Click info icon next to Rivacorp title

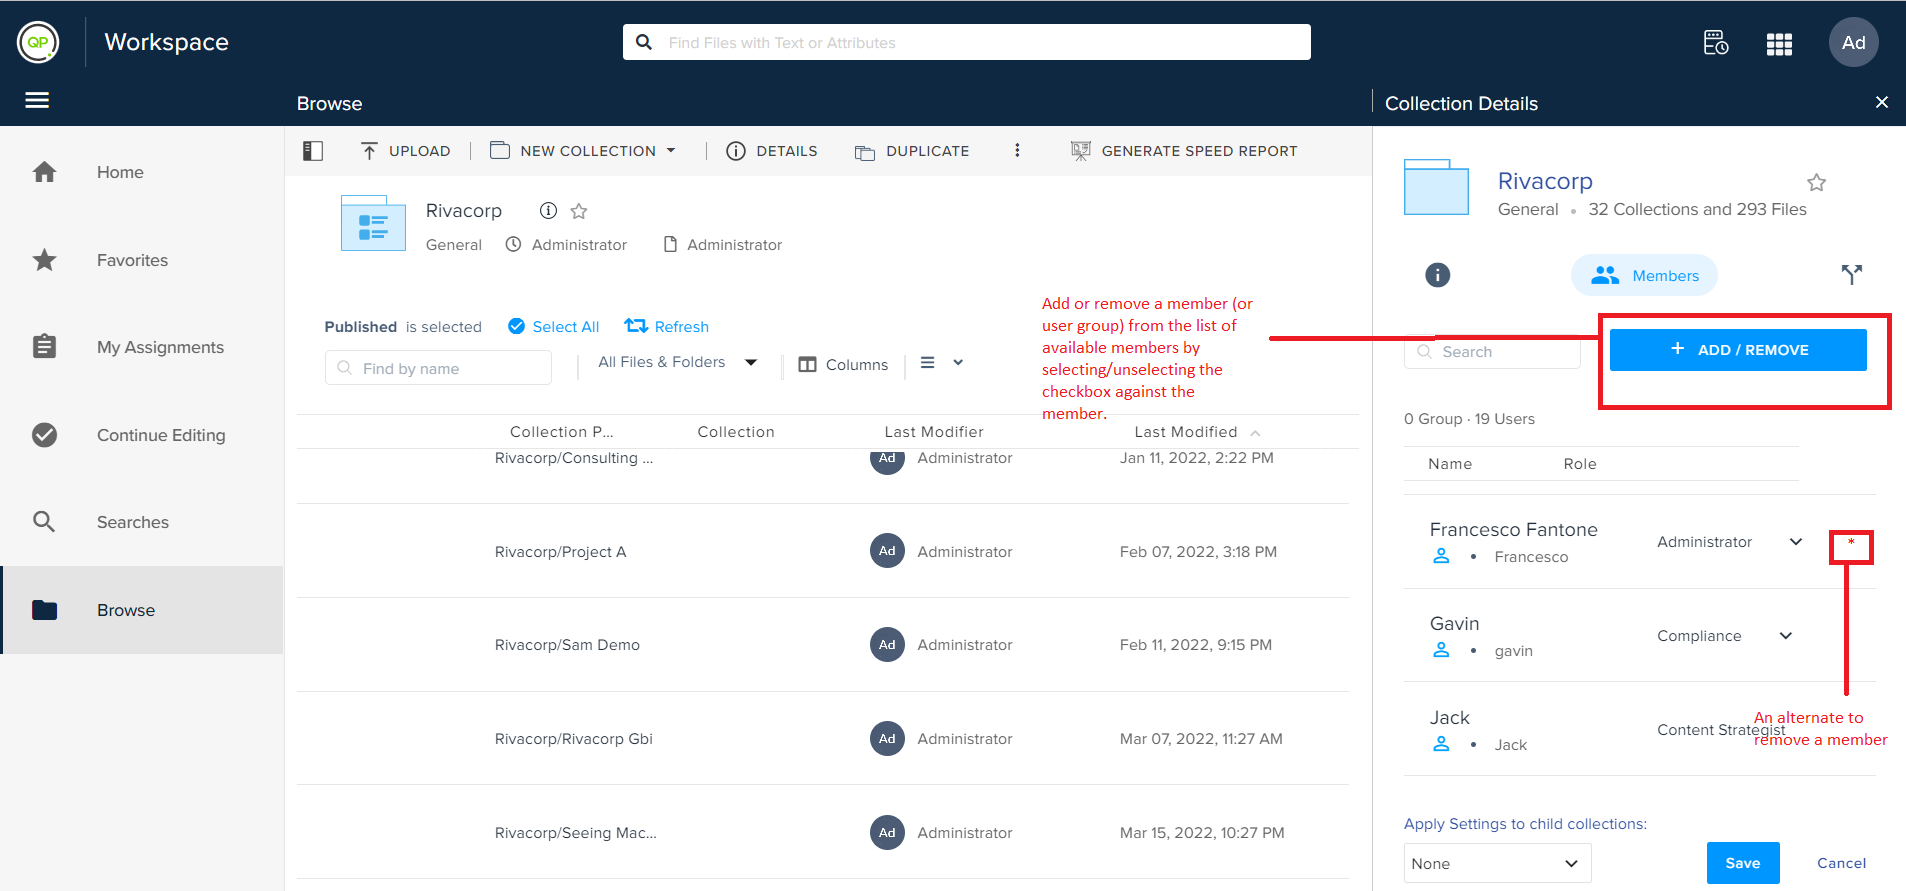(x=548, y=210)
